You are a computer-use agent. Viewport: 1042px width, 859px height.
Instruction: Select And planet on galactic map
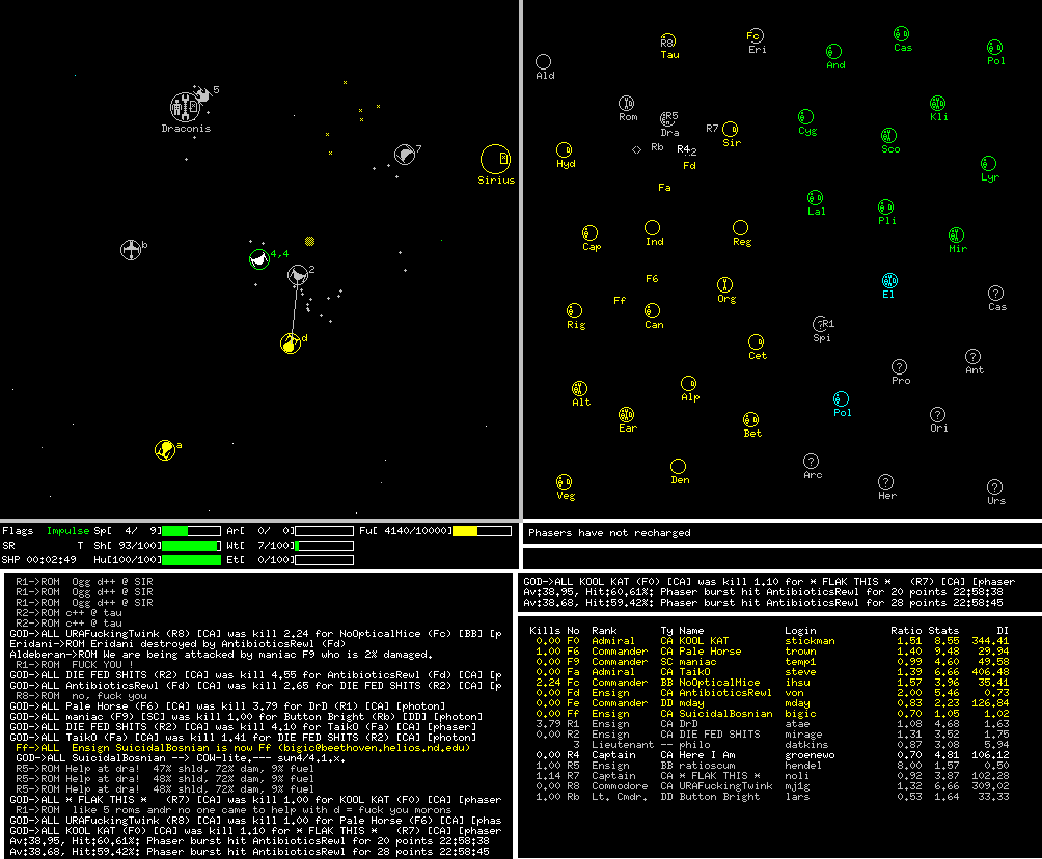(834, 52)
